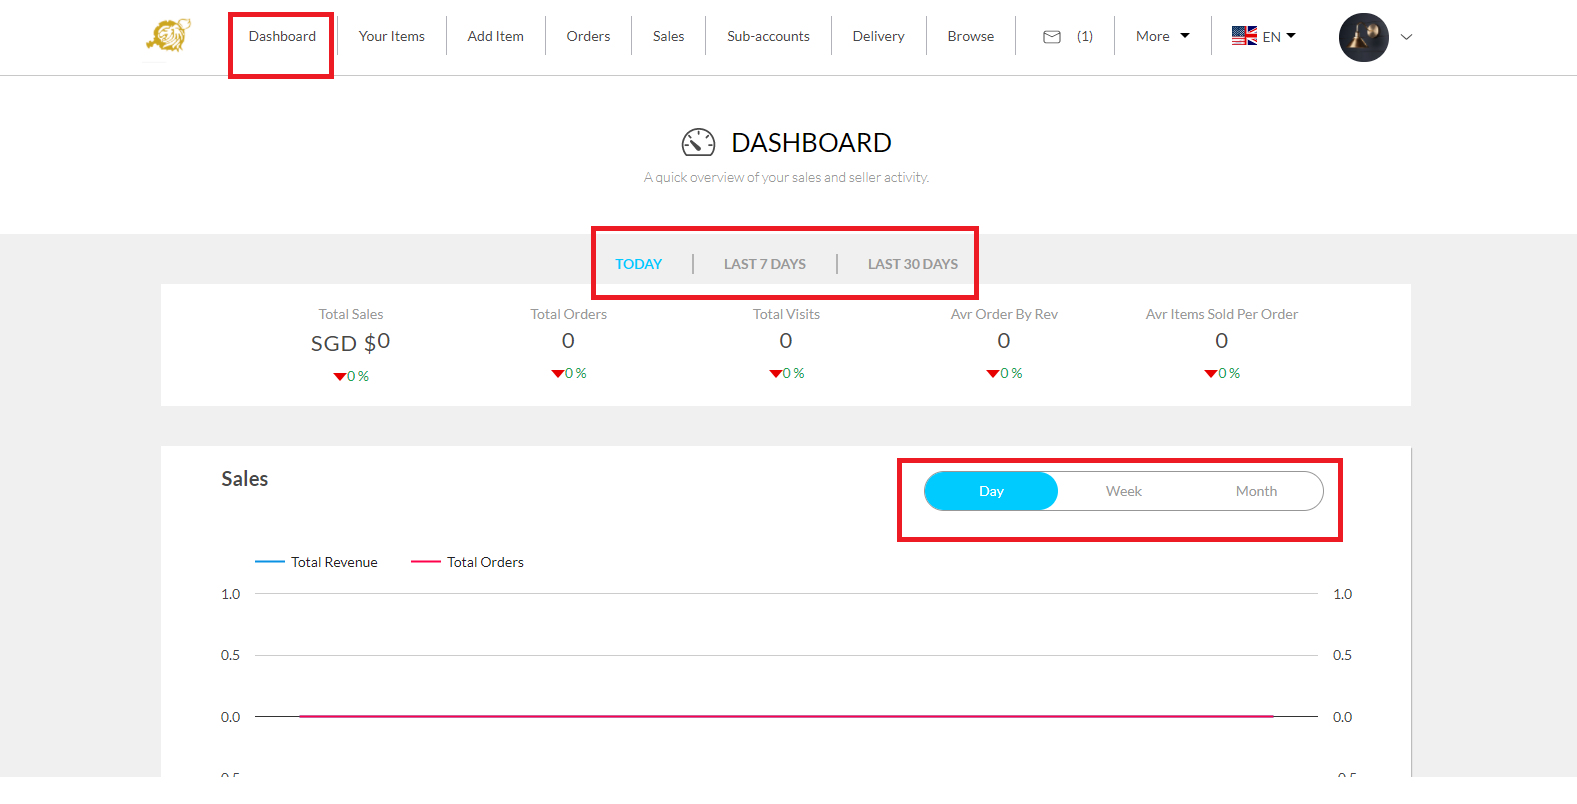
Task: Select the Day chart toggle
Action: (x=991, y=491)
